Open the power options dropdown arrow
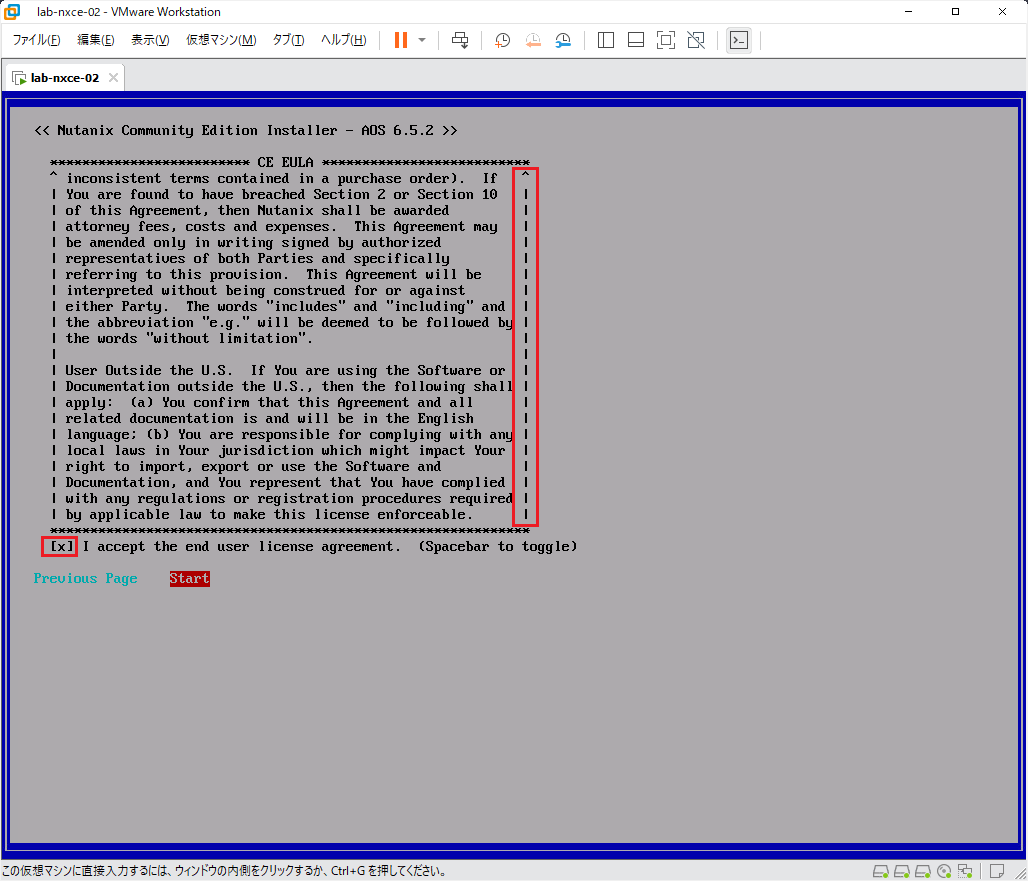This screenshot has height=881, width=1028. tap(422, 40)
